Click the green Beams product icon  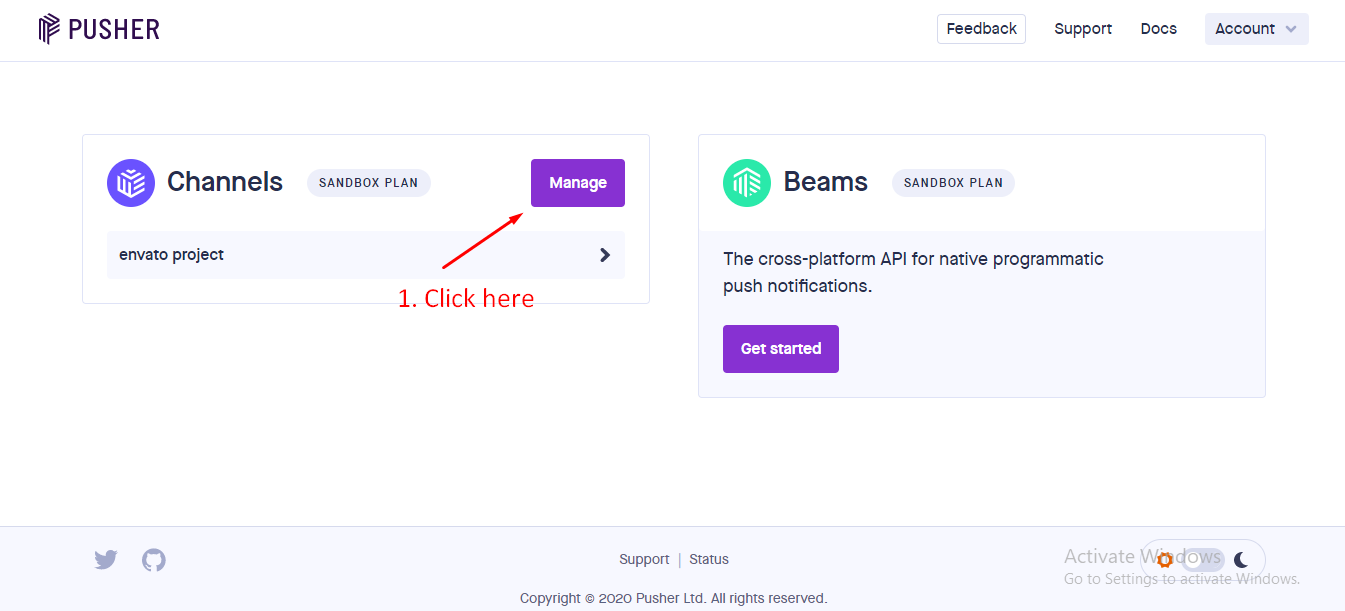tap(747, 183)
